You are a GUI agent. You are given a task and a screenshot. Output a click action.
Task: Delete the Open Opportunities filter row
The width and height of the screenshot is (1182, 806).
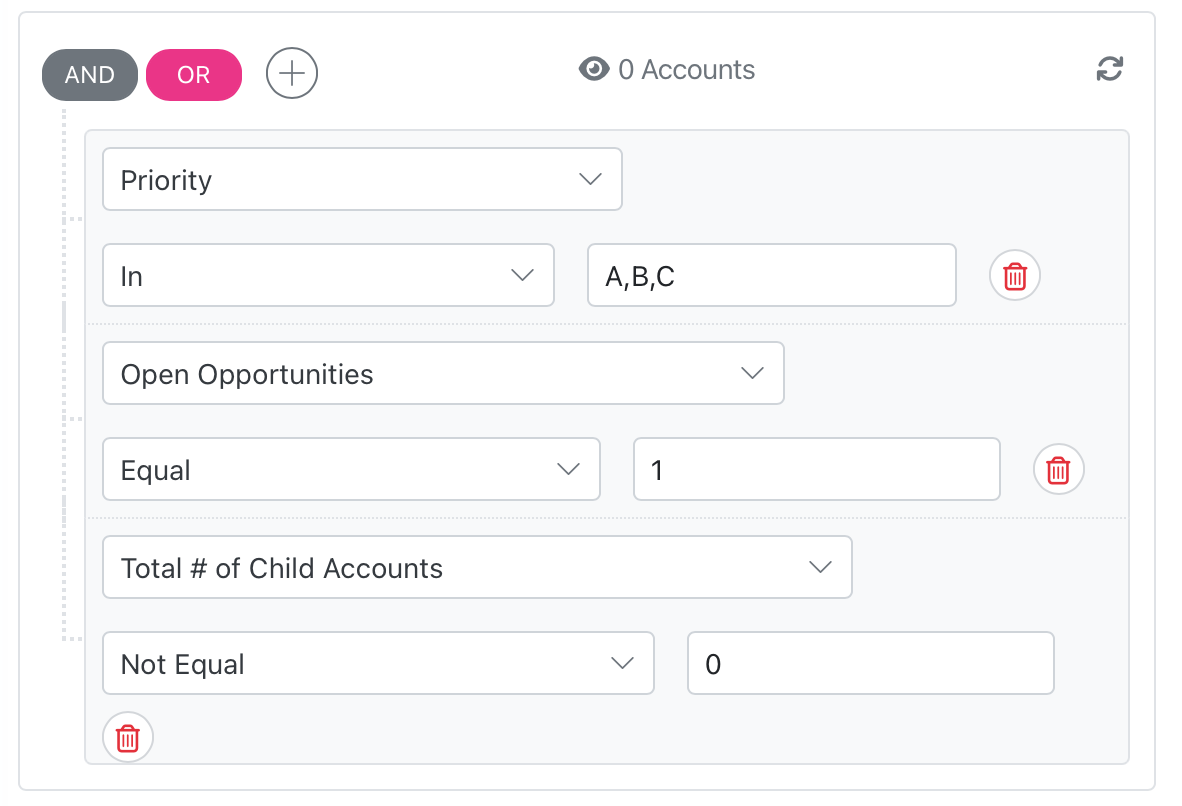(x=1058, y=469)
